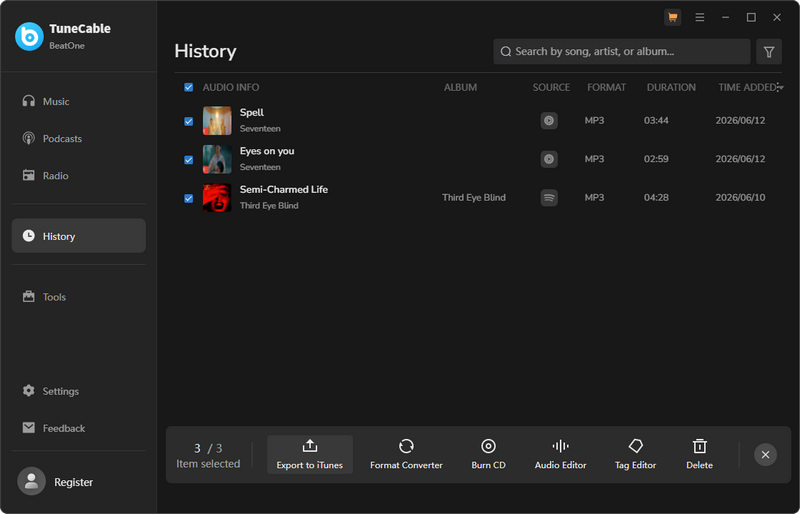The width and height of the screenshot is (800, 514).
Task: Click the 03:44 duration value
Action: (x=656, y=120)
